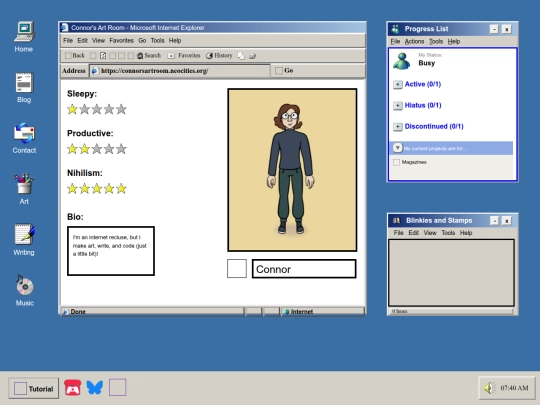Screen dimensions: 540x405
Task: Tick the square box beside Connor name field
Action: click(x=237, y=269)
